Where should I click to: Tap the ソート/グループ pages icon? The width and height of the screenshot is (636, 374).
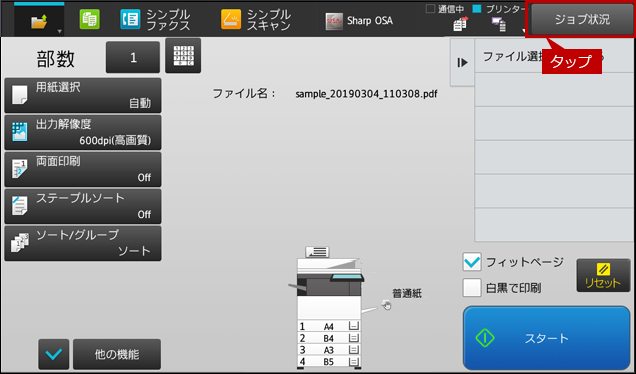coord(19,243)
